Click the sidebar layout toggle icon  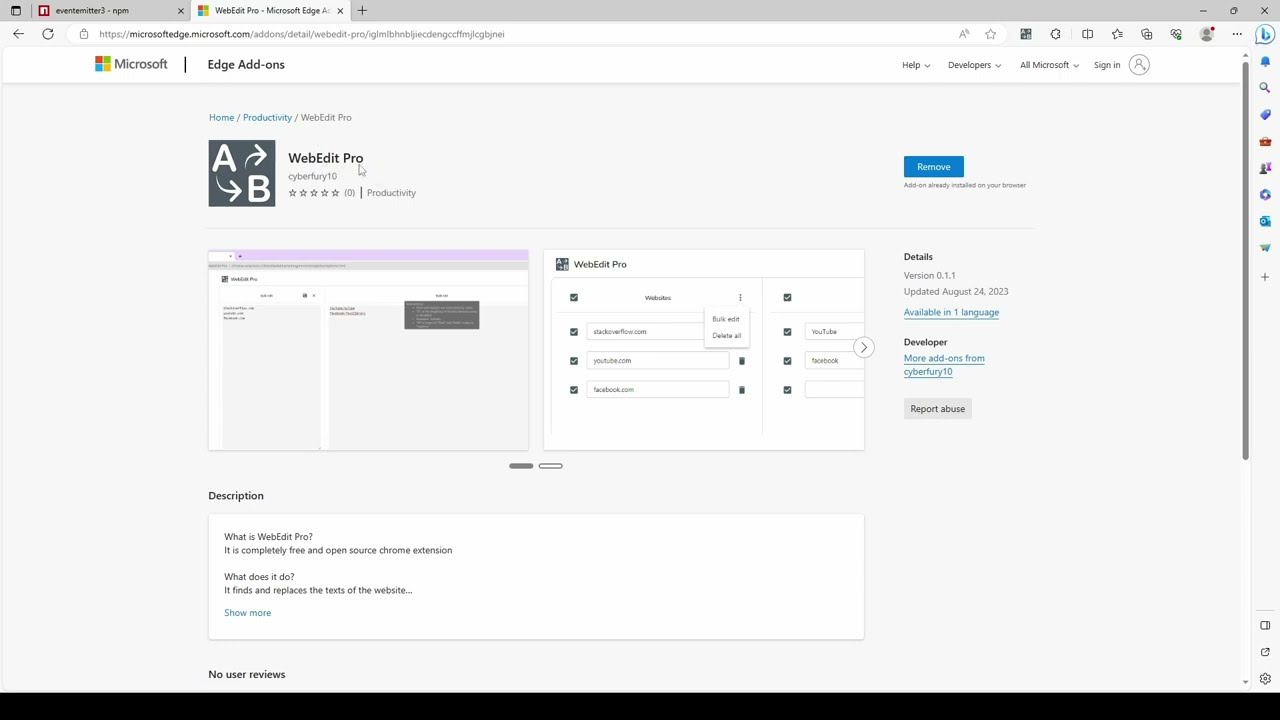[1265, 626]
